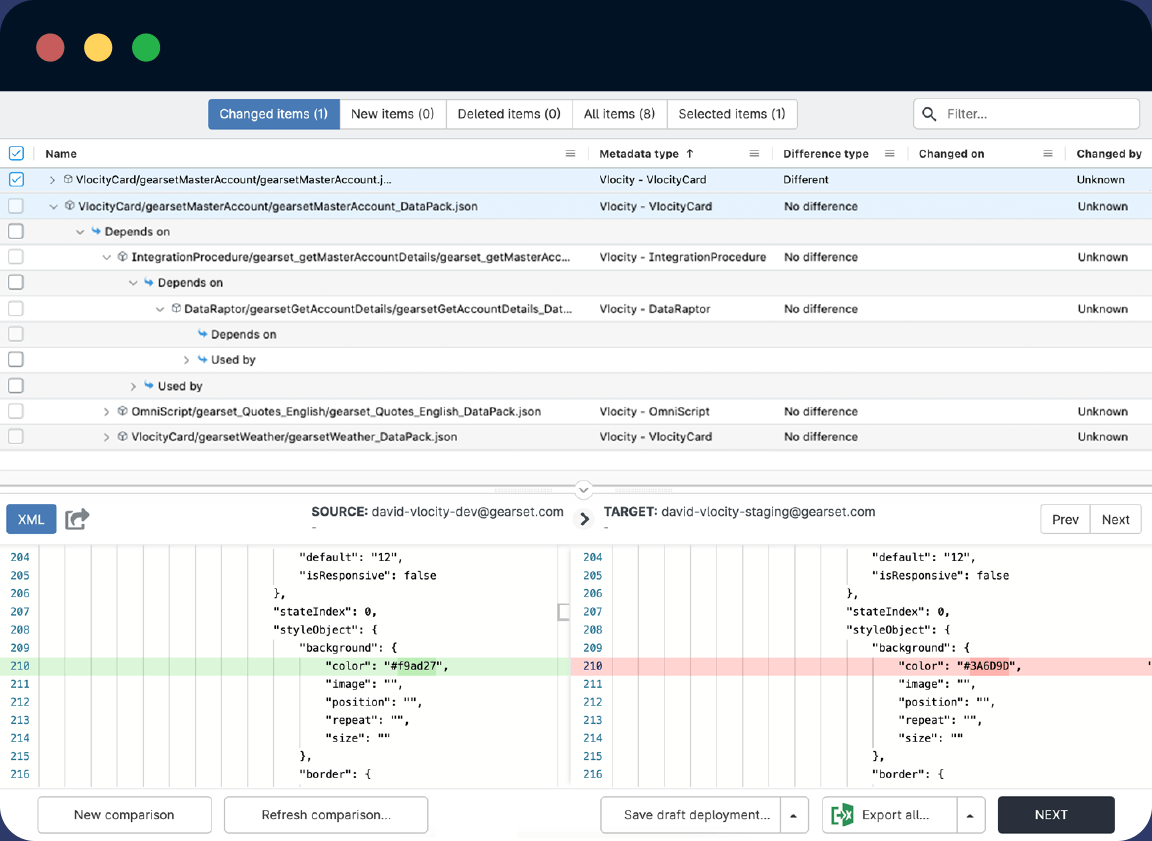
Task: Check the gearsetWeather_DataPack.json row checkbox
Action: pyautogui.click(x=16, y=437)
